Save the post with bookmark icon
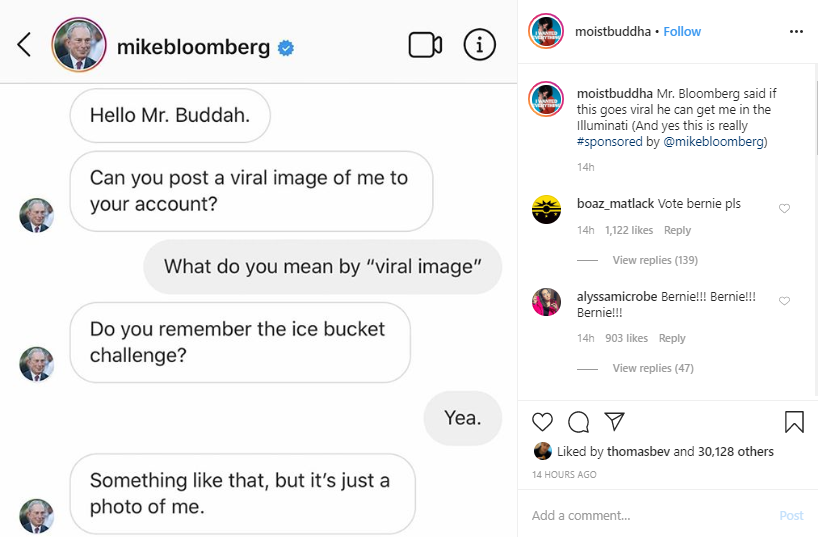The height and width of the screenshot is (537, 818). pyautogui.click(x=794, y=422)
